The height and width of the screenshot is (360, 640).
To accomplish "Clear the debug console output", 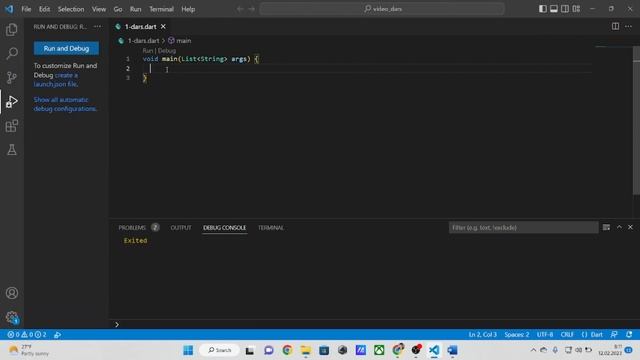I will pyautogui.click(x=606, y=227).
